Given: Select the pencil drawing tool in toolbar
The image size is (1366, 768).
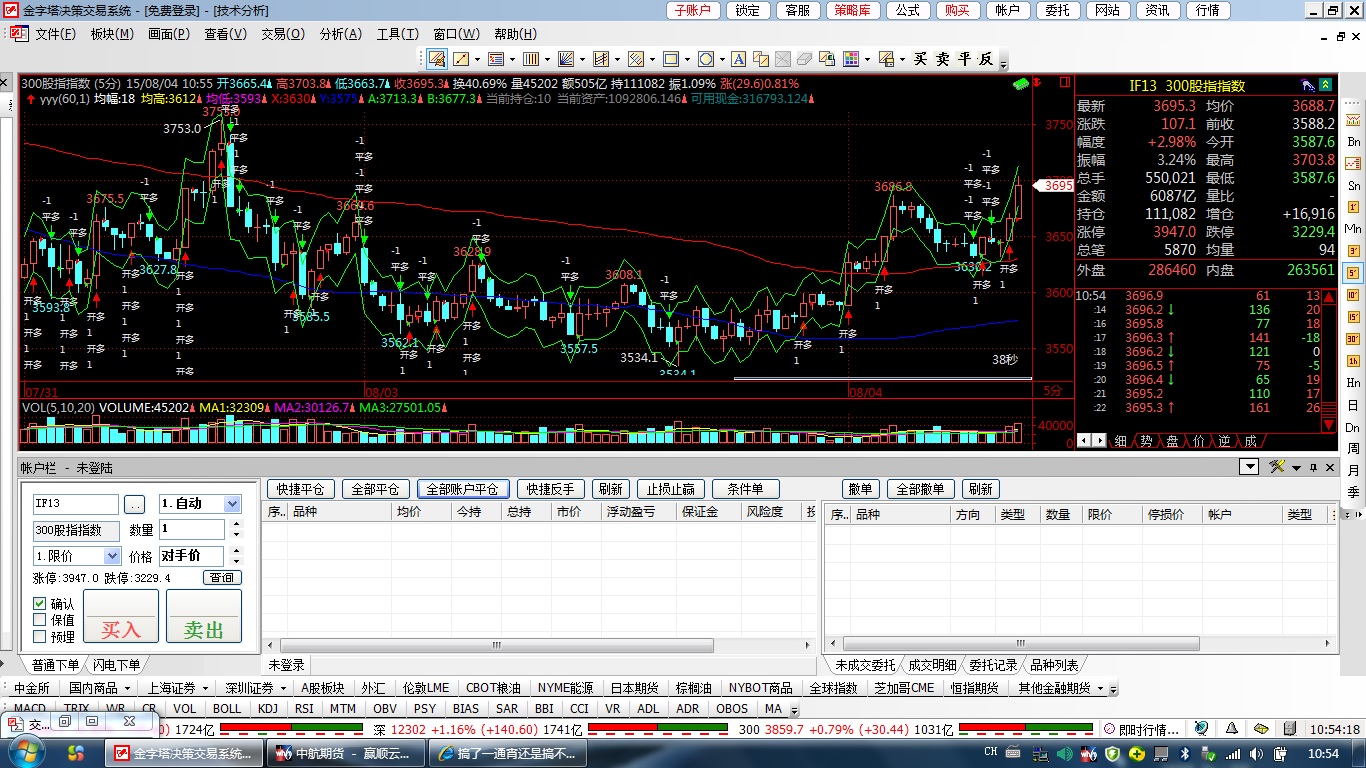Looking at the screenshot, I should [437, 59].
